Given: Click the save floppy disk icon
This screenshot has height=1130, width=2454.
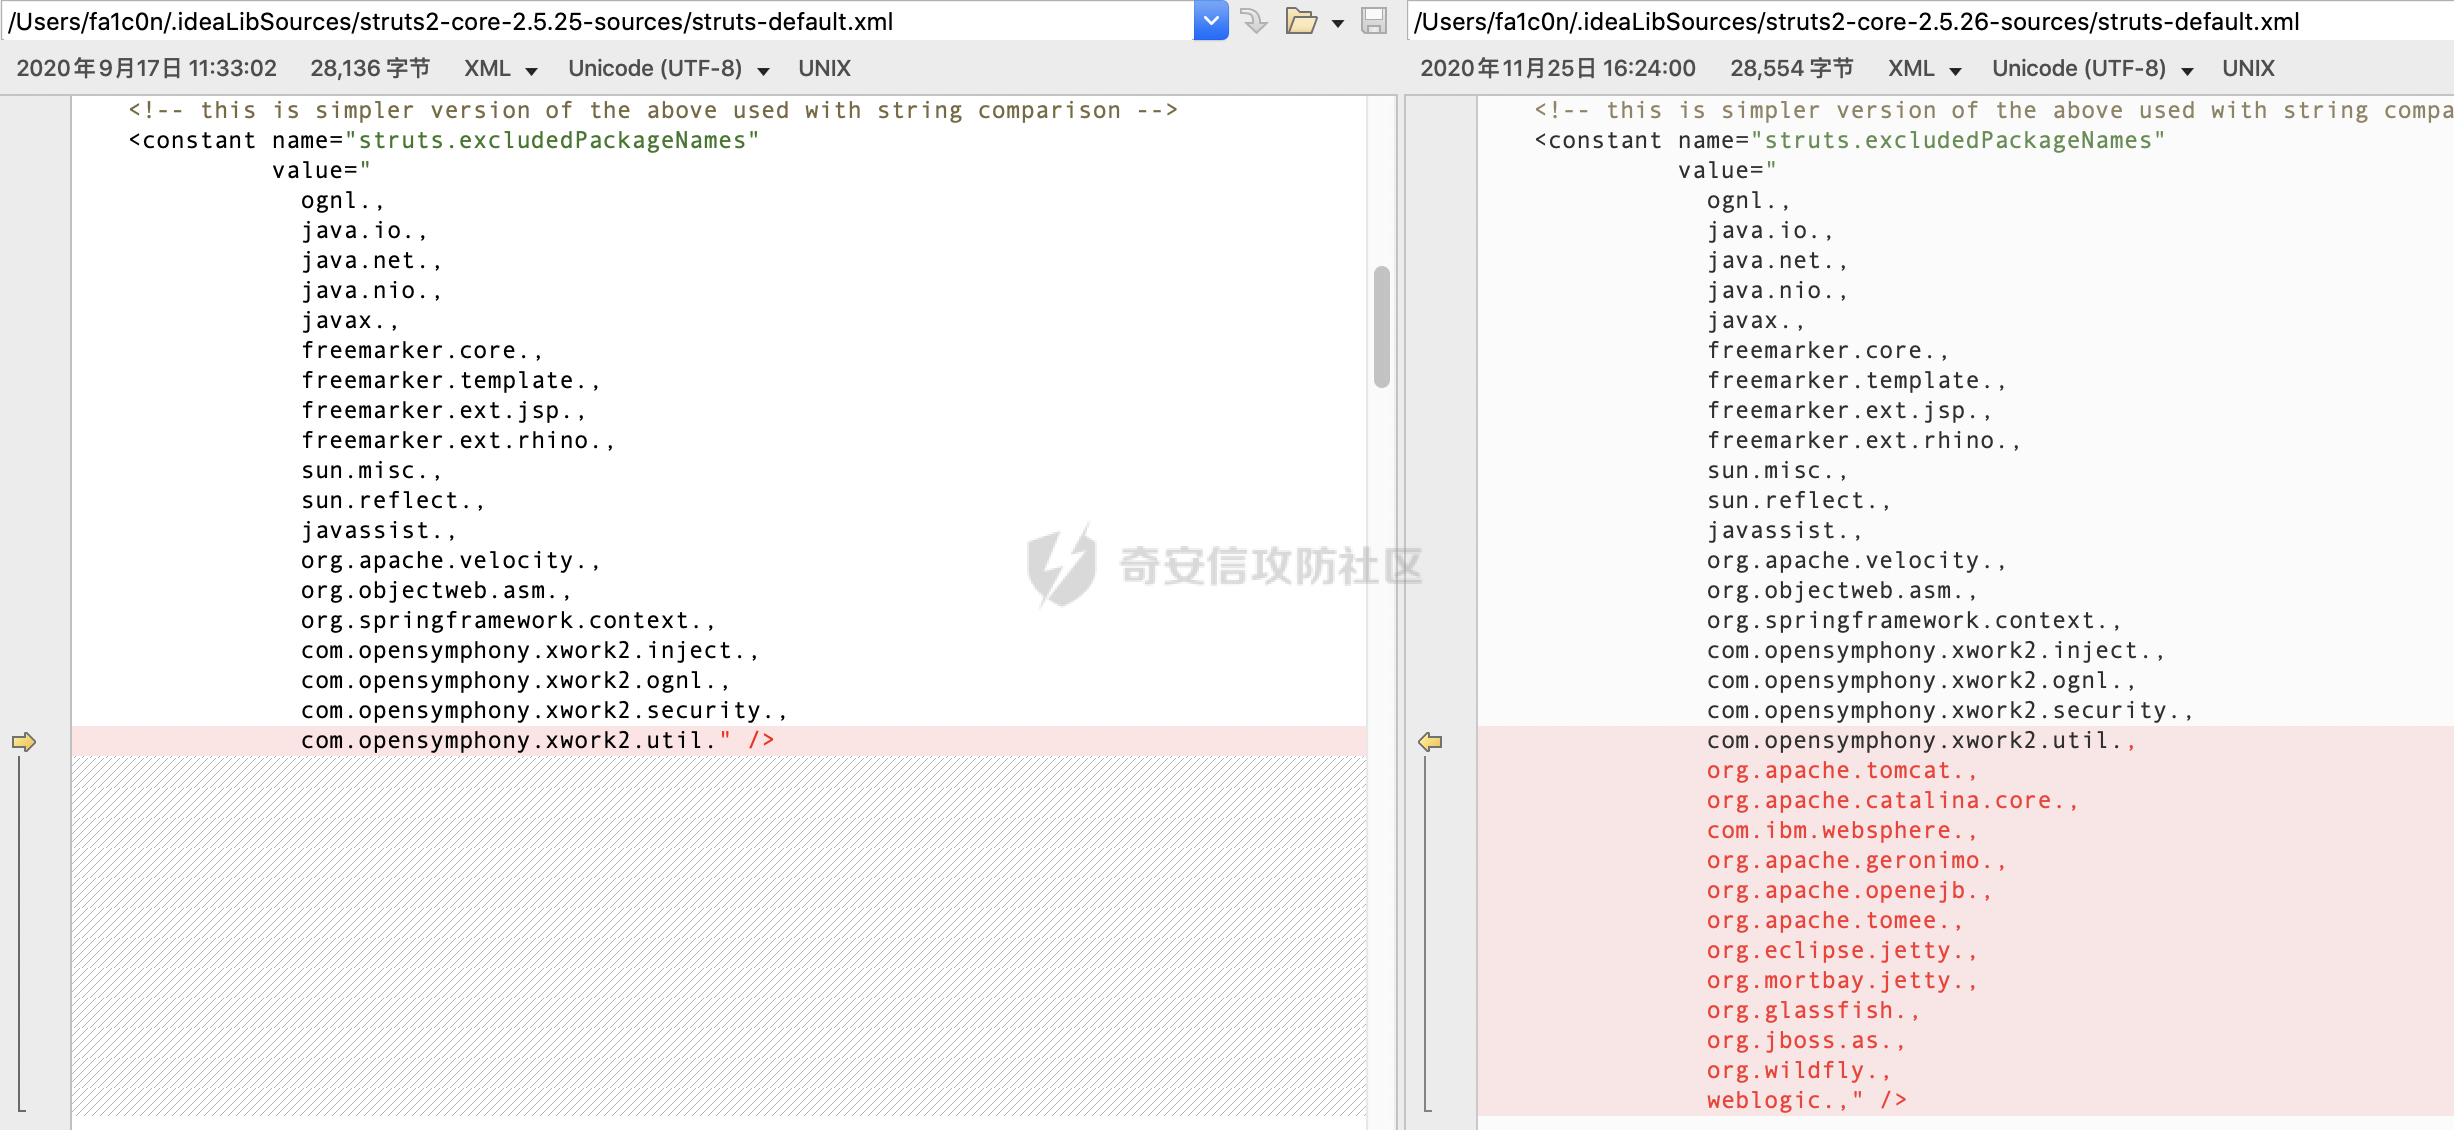Looking at the screenshot, I should (x=1374, y=21).
